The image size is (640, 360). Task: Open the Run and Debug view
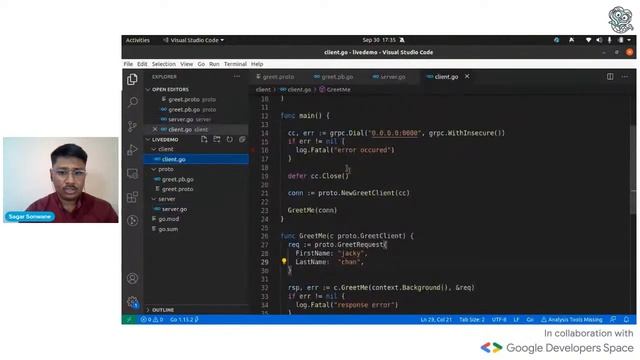click(132, 150)
